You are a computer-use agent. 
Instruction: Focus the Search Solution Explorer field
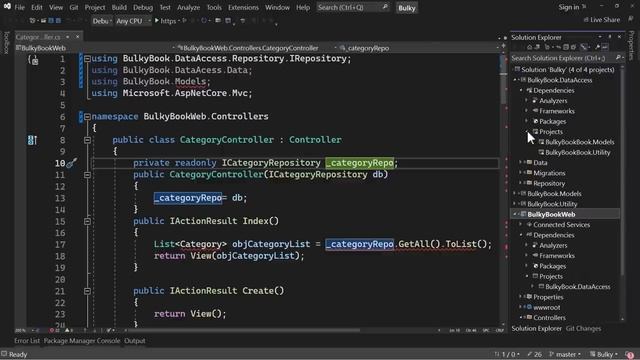562,58
